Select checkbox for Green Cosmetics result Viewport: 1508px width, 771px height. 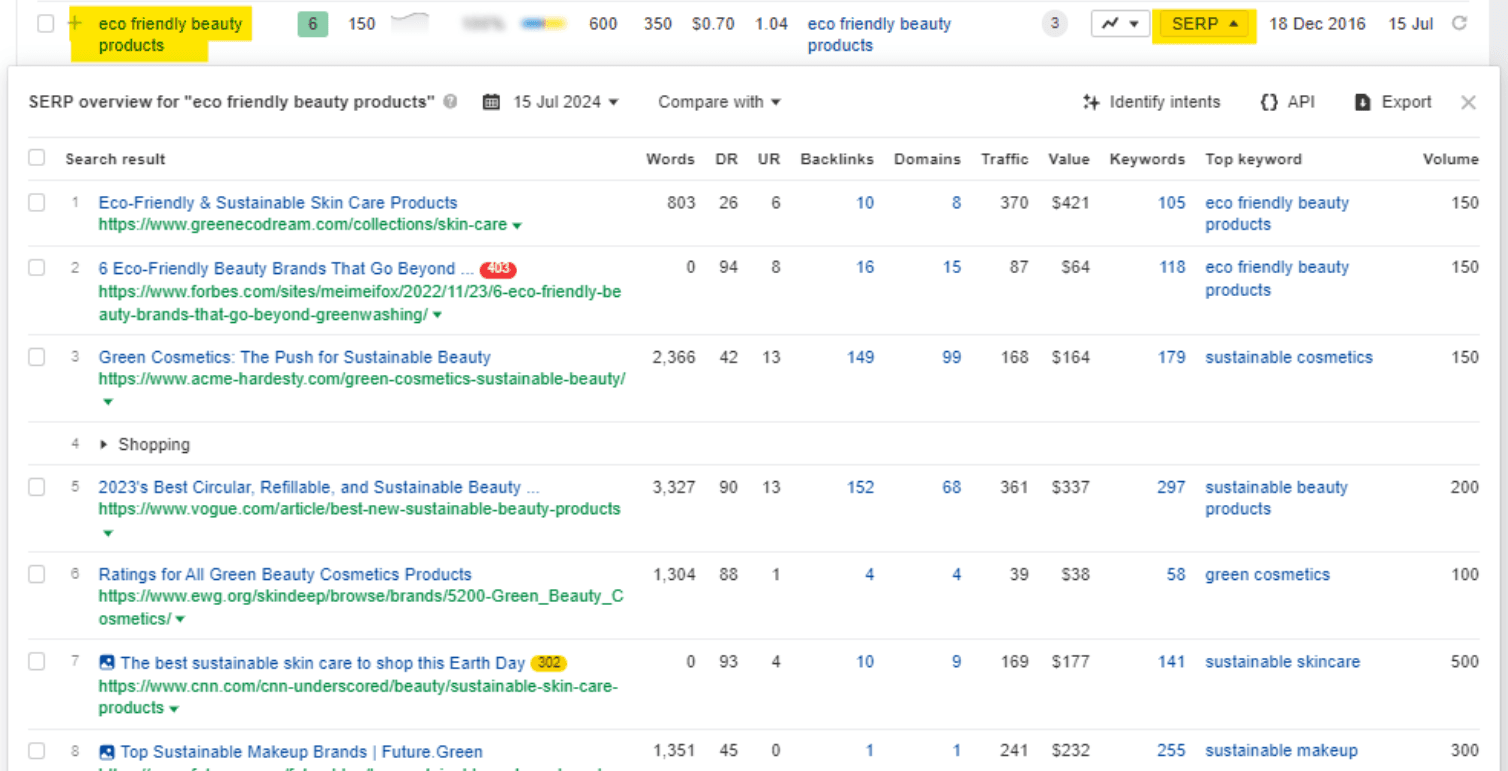pos(37,357)
